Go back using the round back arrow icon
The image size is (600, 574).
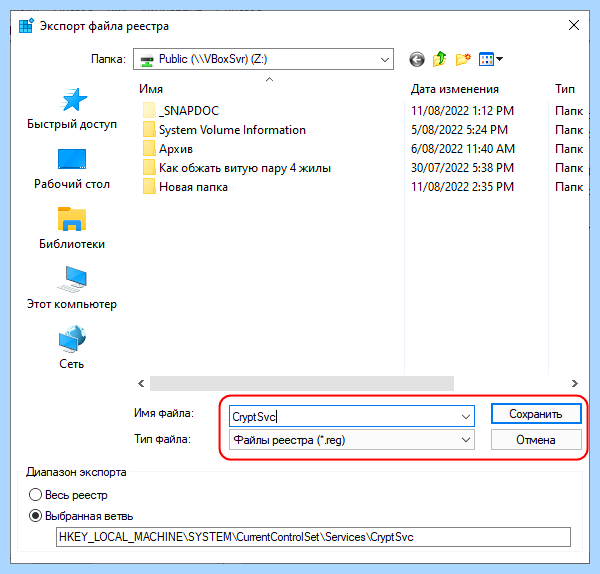click(x=417, y=59)
